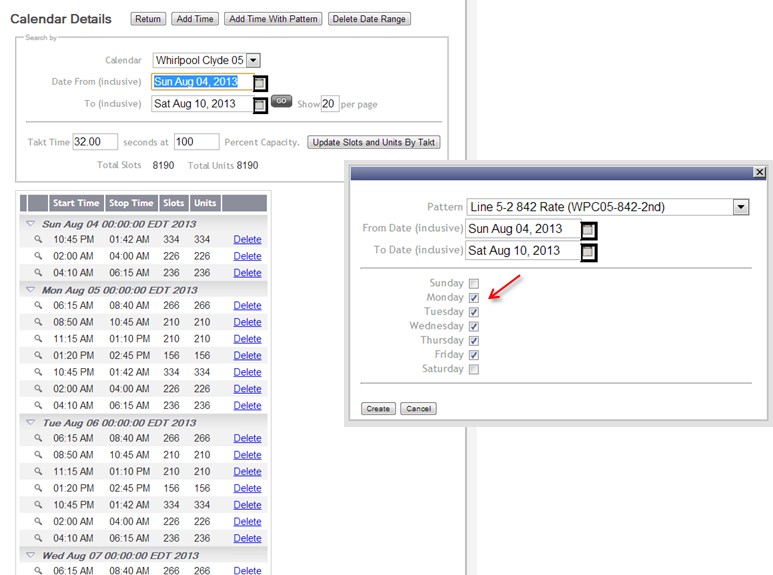Check the Sunday checkbox
773x575 pixels.
coord(474,284)
